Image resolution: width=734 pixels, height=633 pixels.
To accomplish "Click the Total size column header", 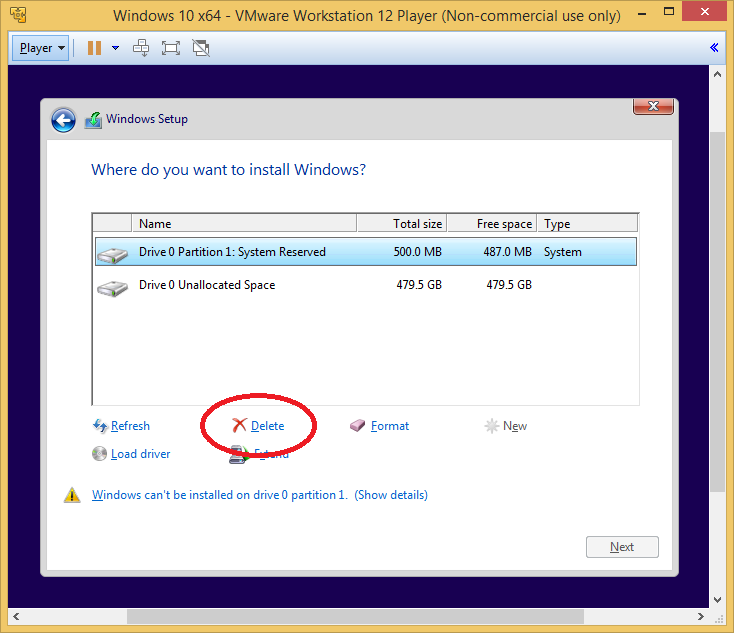I will [x=402, y=223].
